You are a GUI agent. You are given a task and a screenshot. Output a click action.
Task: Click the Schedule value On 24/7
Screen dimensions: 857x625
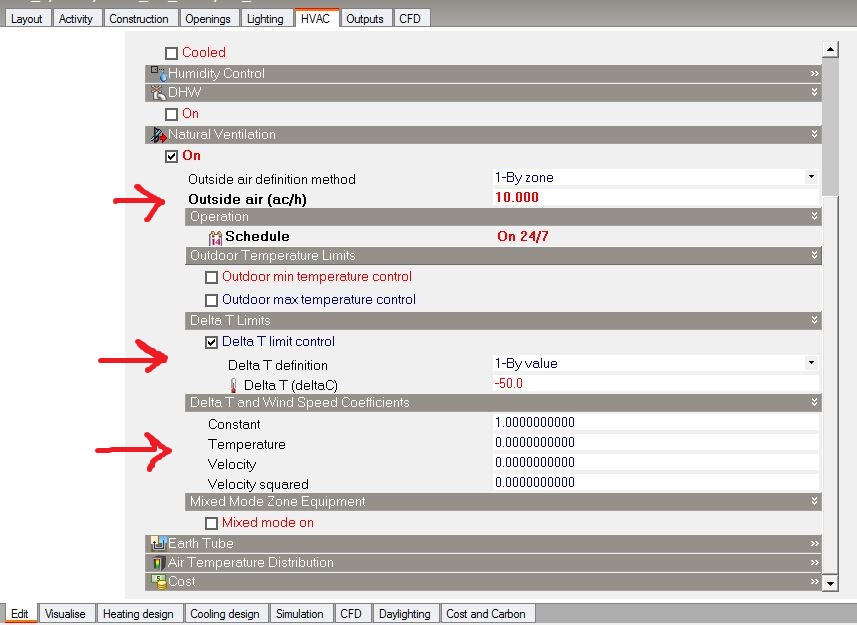(523, 237)
